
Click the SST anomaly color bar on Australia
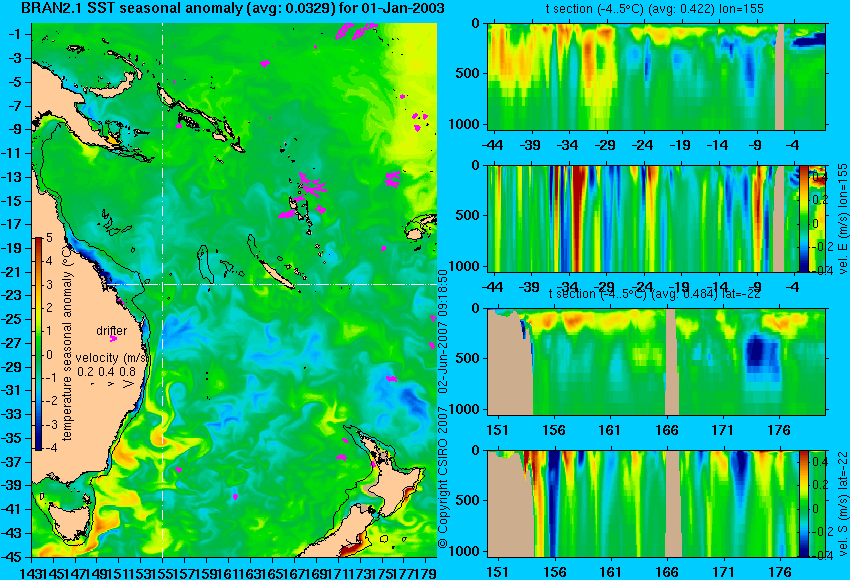38,344
